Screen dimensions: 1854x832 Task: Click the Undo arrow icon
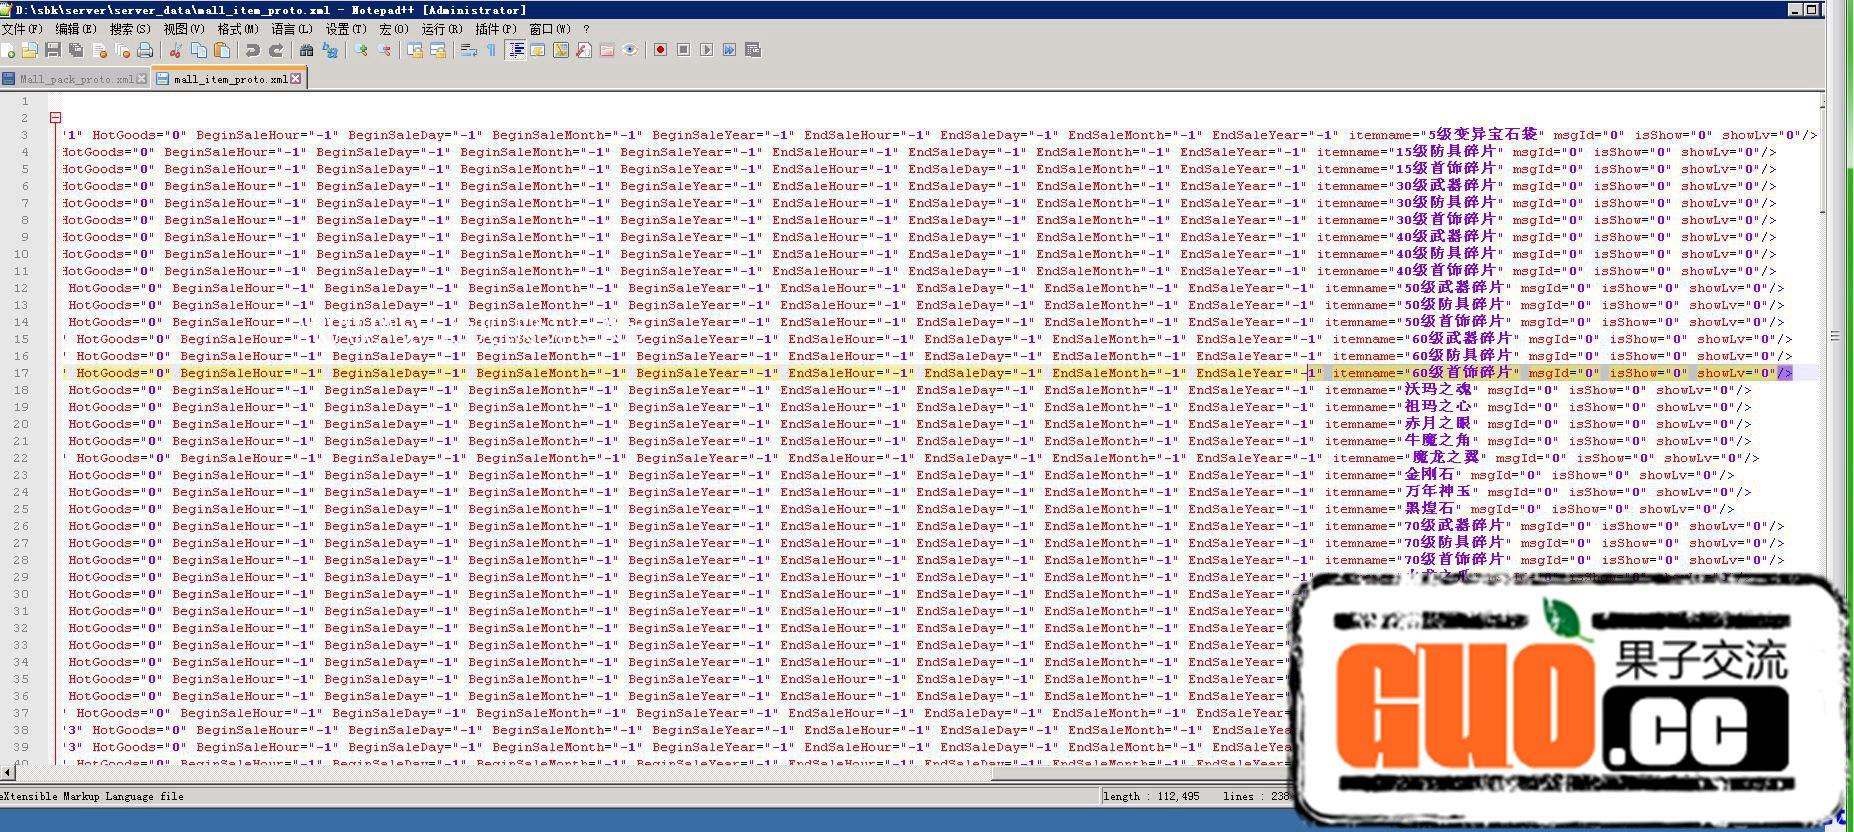[253, 50]
